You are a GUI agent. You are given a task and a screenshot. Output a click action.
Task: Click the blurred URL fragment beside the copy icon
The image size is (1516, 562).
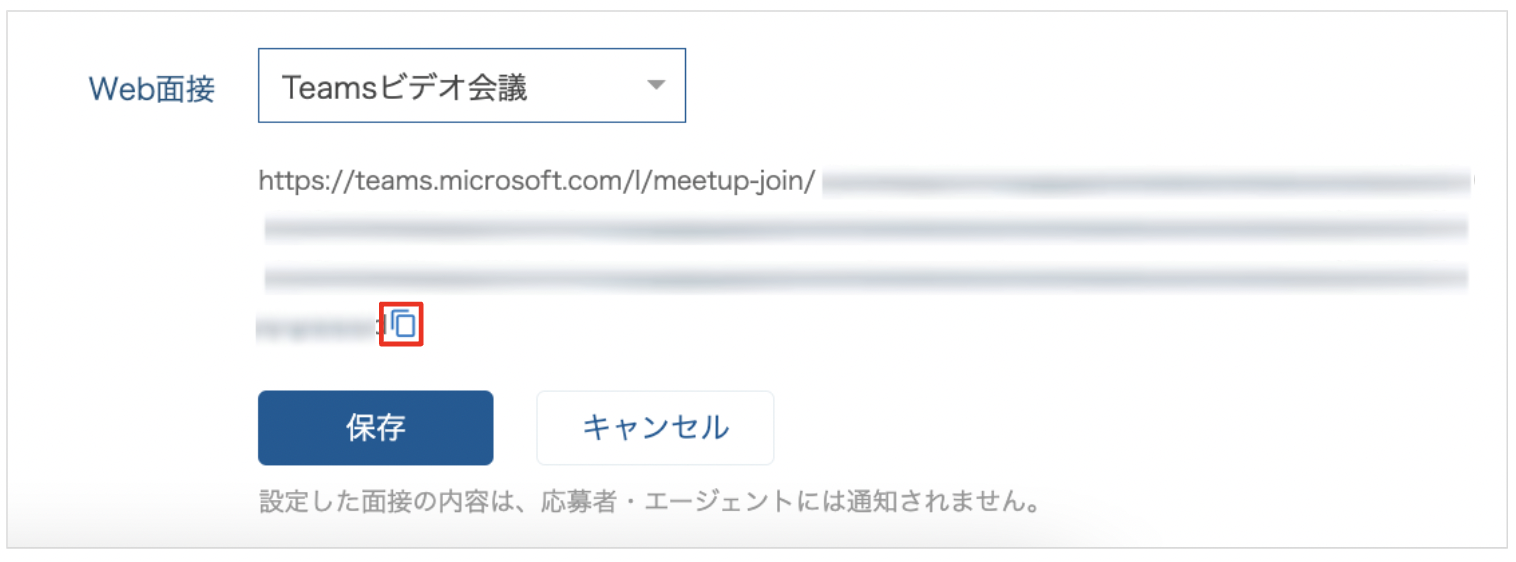(320, 324)
